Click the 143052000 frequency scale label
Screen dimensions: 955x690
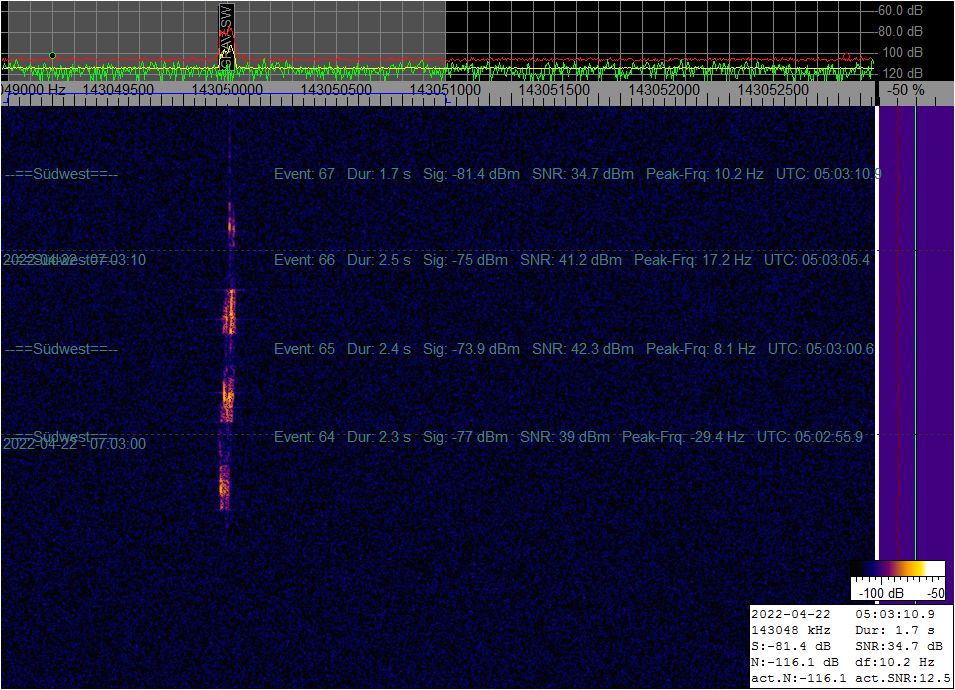click(x=664, y=90)
